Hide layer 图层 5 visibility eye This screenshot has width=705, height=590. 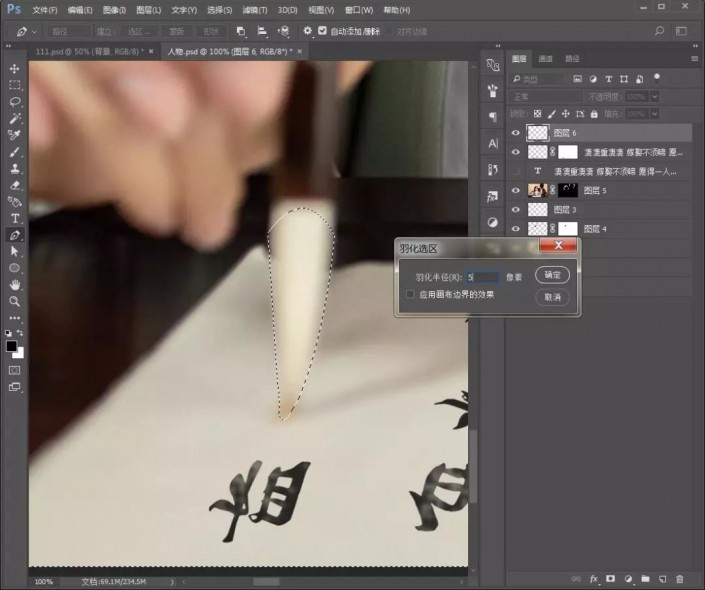pos(516,190)
